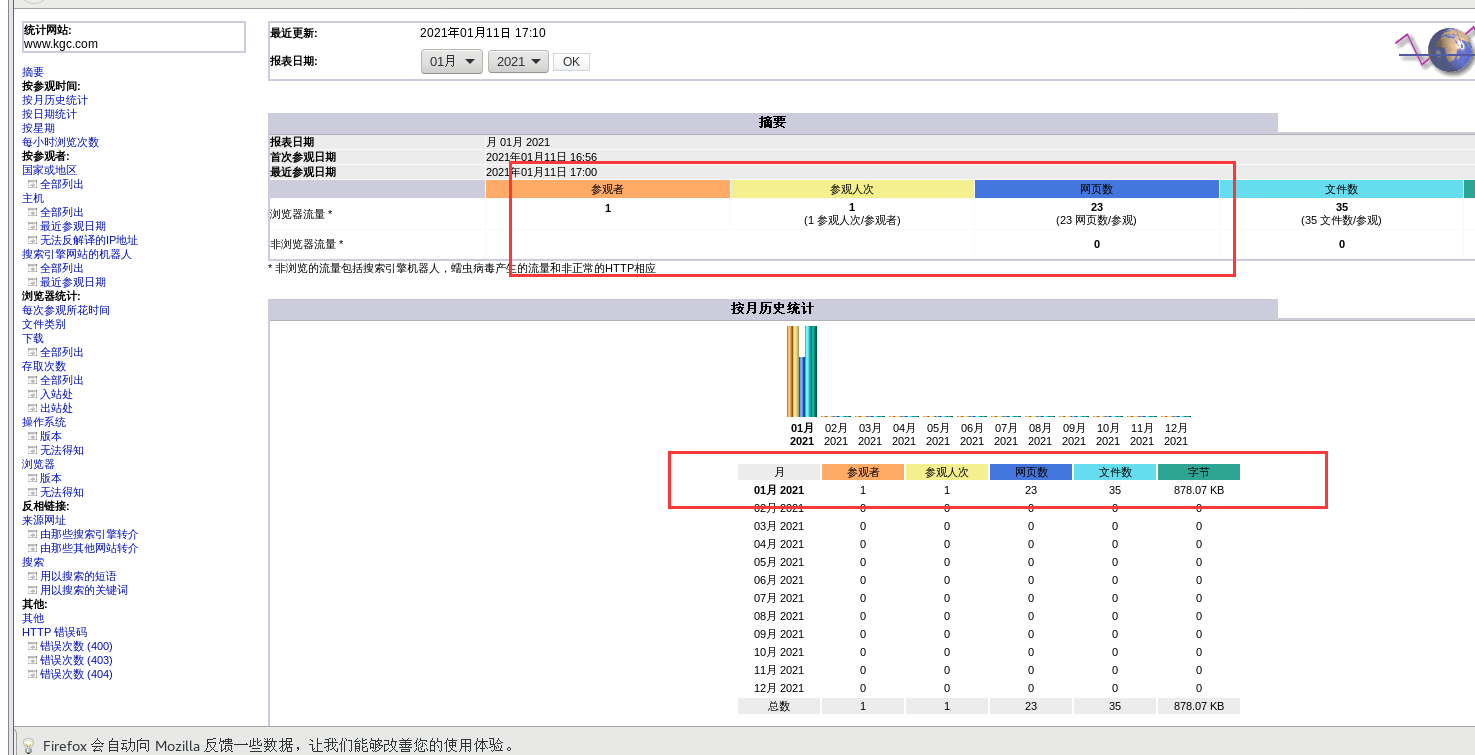Click the icon beside 无法反解译的IP地址
The image size is (1475, 755).
[x=34, y=239]
